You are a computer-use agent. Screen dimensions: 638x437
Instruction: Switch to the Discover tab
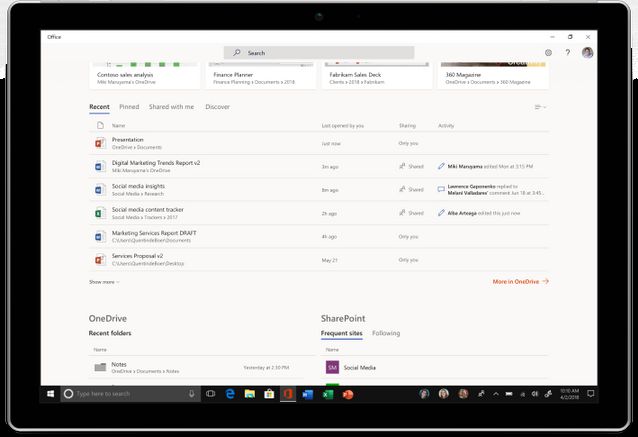click(x=217, y=107)
